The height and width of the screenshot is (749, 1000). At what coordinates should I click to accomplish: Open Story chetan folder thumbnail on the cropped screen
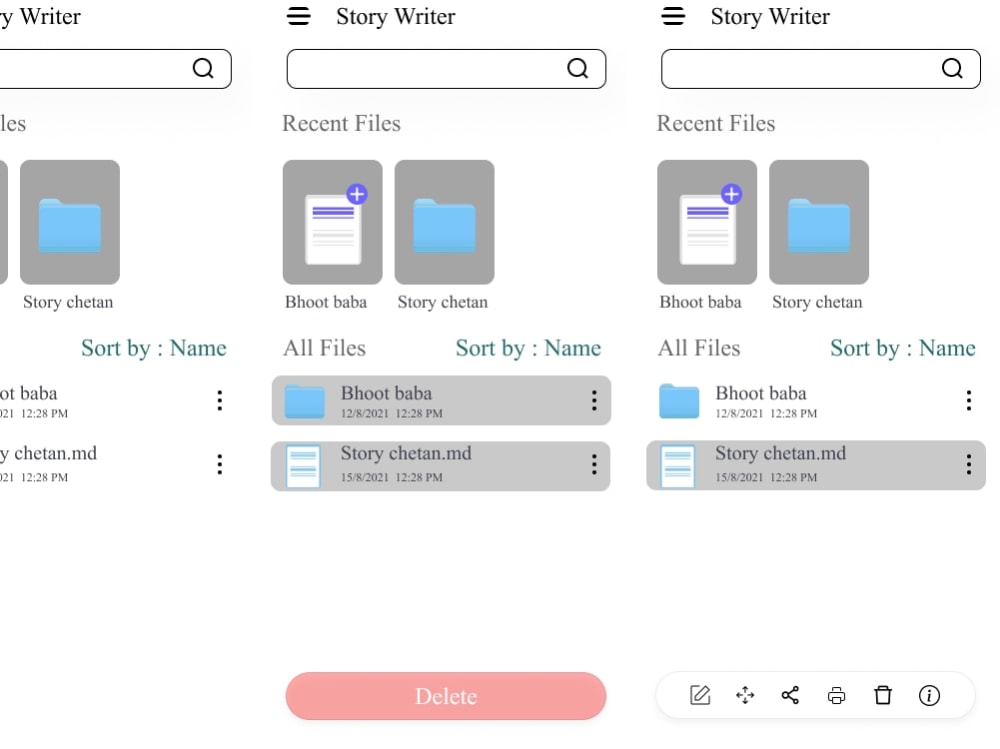pos(70,222)
